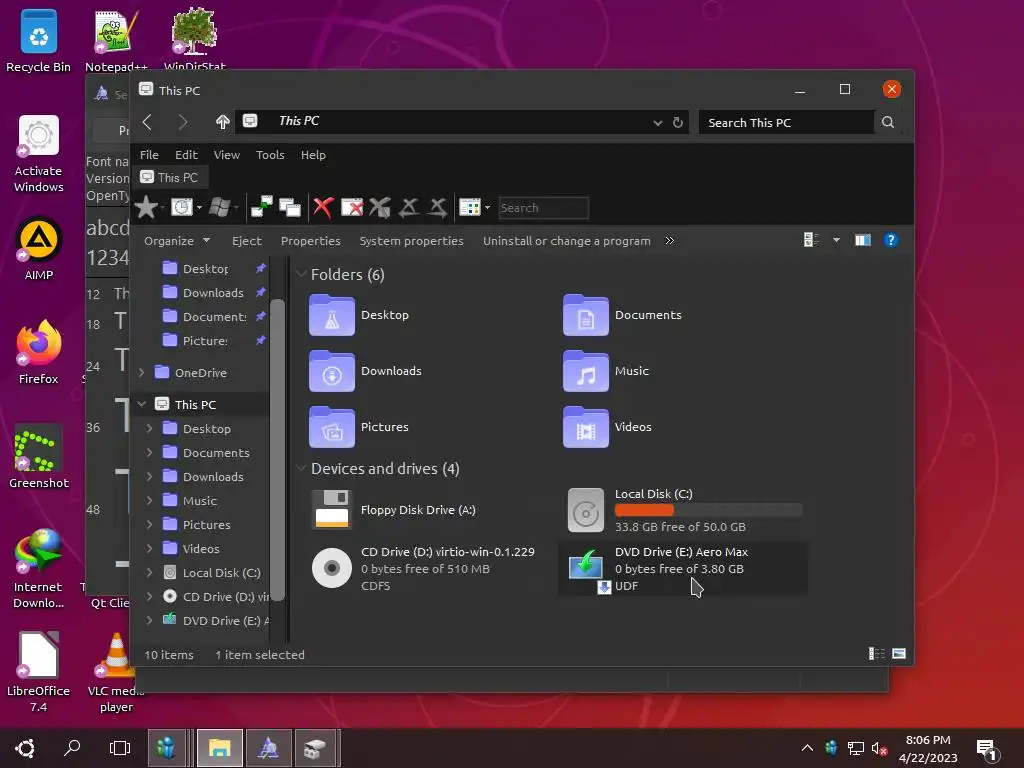This screenshot has height=768, width=1024.
Task: Select Videos in navigation tree
Action: 200,548
